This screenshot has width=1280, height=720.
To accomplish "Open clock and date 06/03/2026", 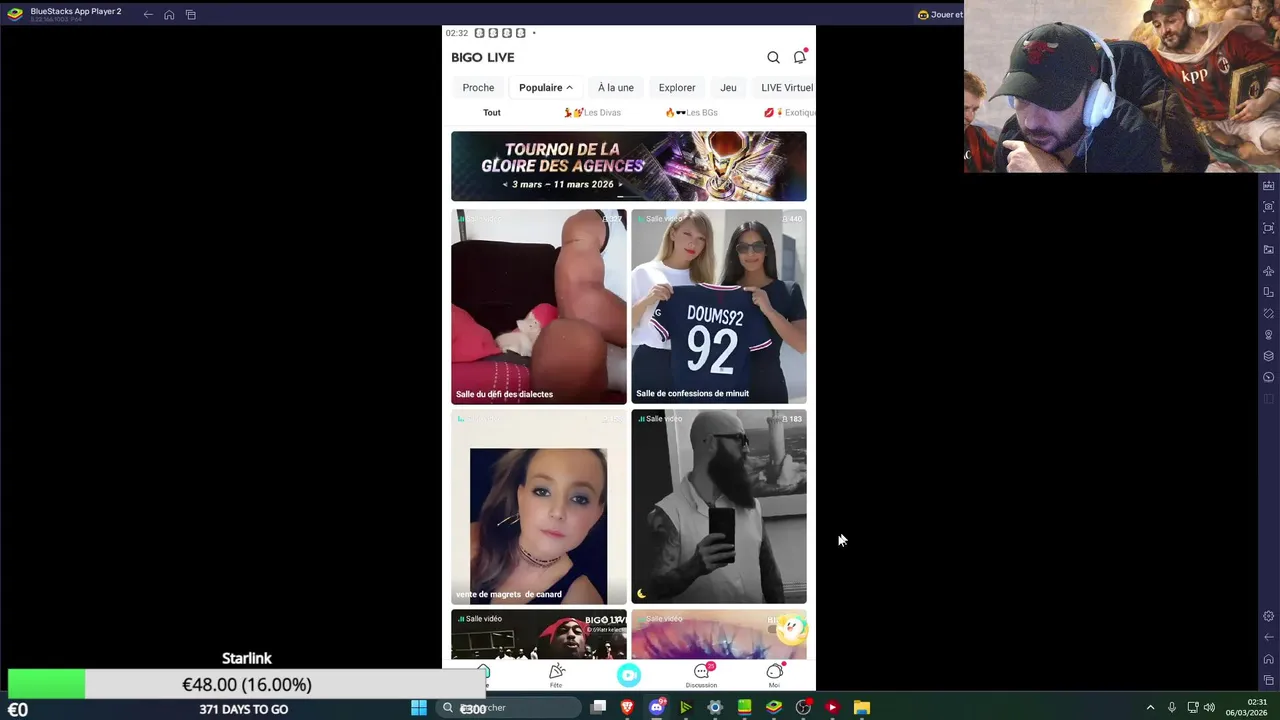I will point(1246,708).
